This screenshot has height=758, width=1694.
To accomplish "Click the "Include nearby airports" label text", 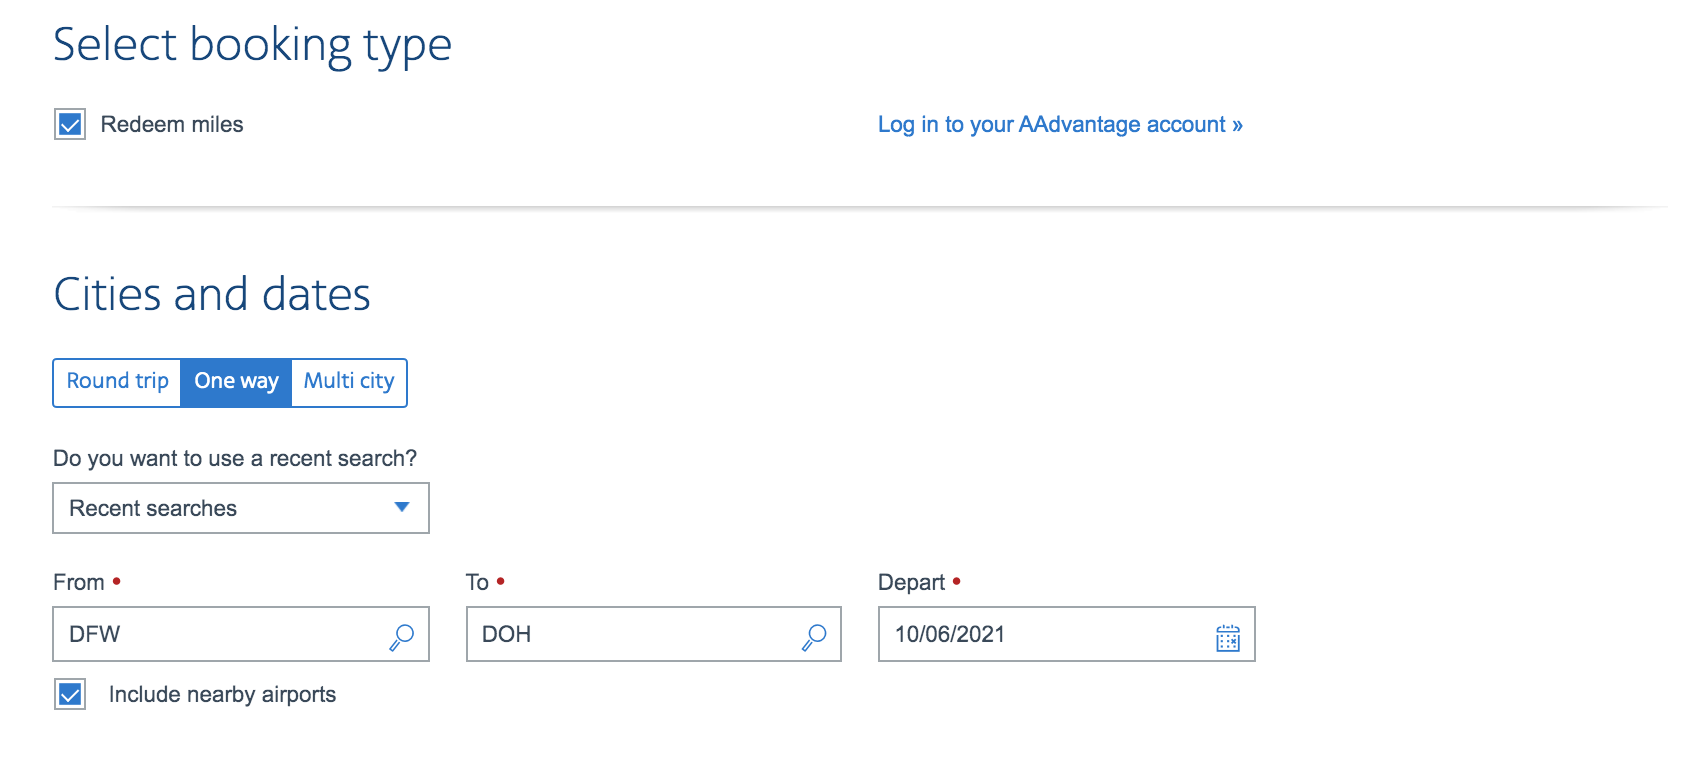I will (222, 695).
